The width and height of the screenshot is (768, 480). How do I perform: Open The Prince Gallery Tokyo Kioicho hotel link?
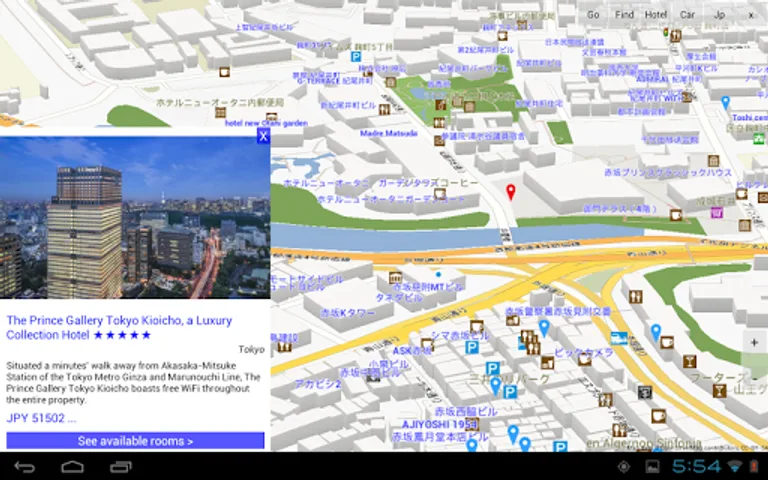pos(119,328)
